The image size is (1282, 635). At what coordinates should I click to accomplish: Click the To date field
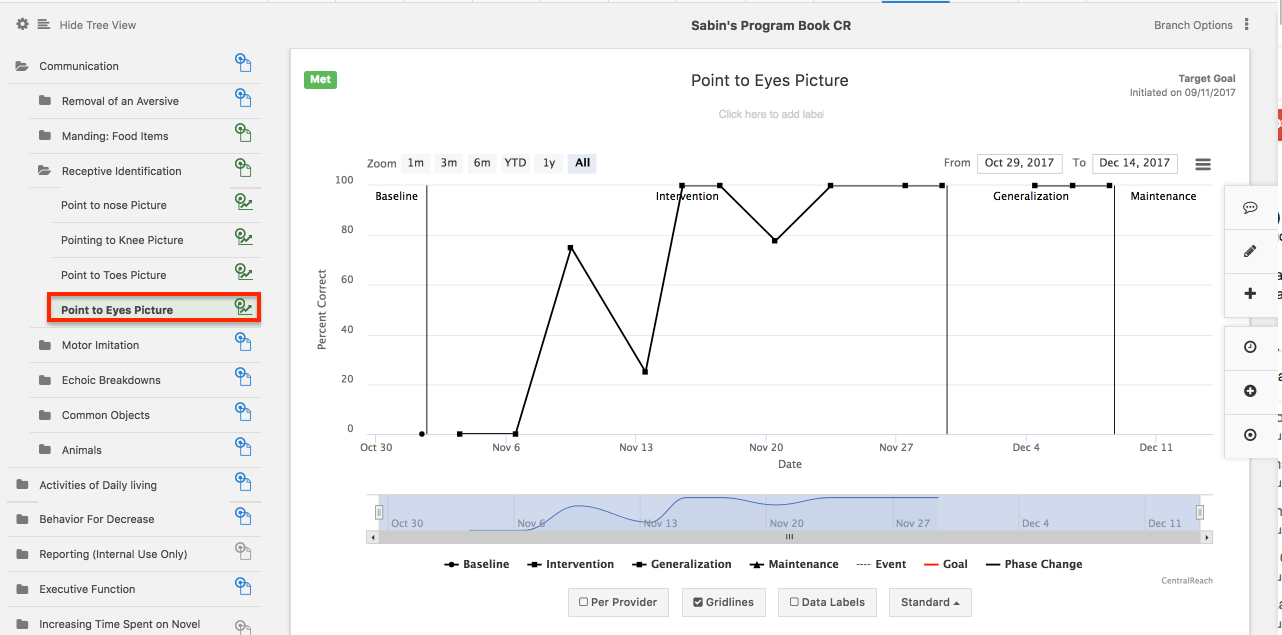pyautogui.click(x=1135, y=163)
